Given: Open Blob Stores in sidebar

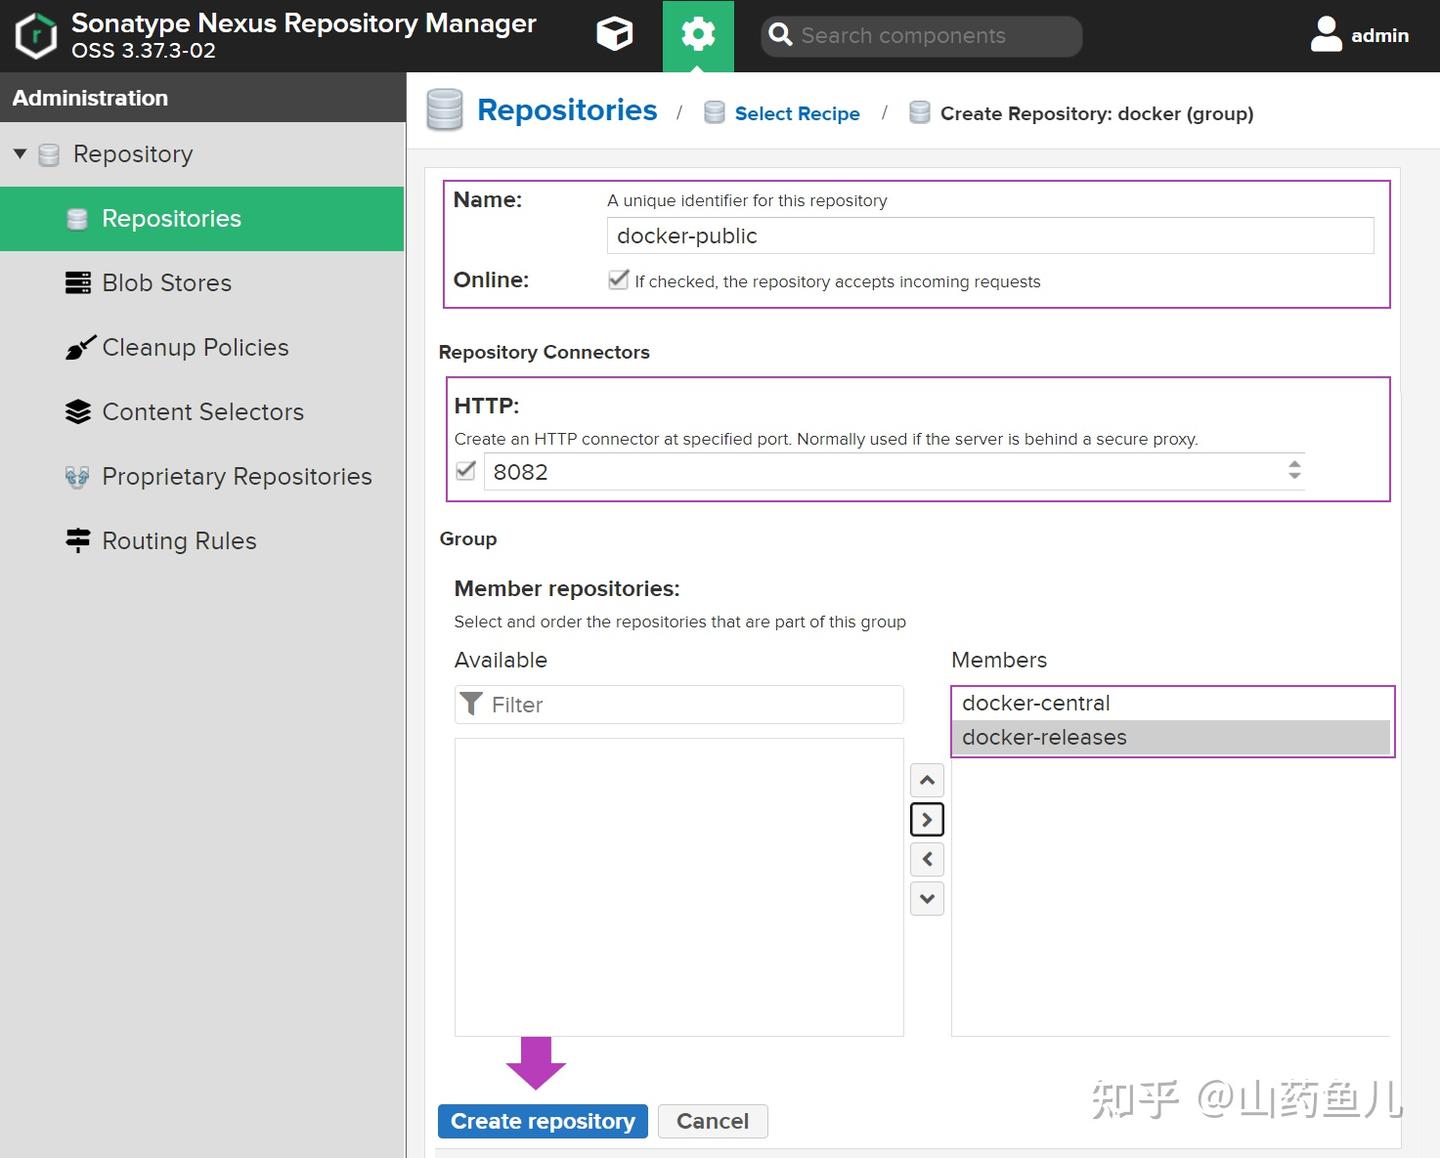Looking at the screenshot, I should coord(166,283).
